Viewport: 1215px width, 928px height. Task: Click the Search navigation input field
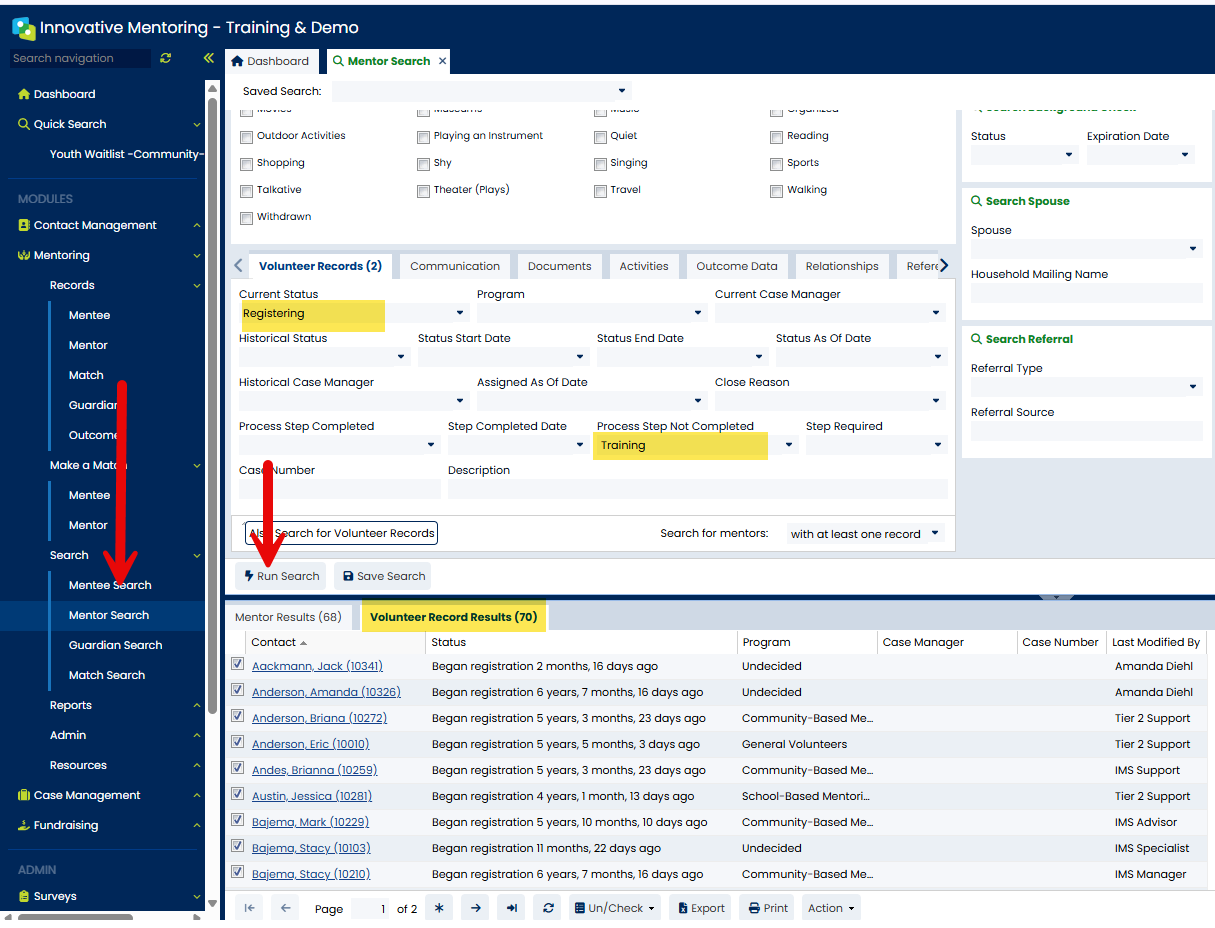click(x=80, y=58)
